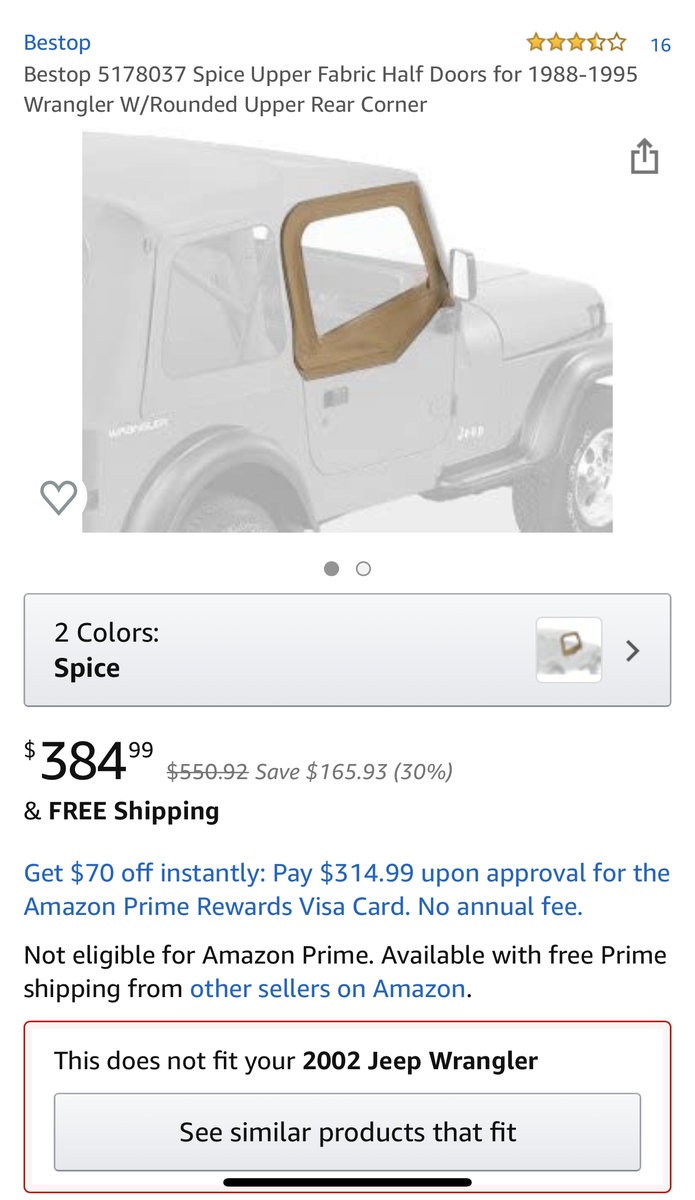Tap the share icon beside product image
This screenshot has height=1200, width=695.
644,157
